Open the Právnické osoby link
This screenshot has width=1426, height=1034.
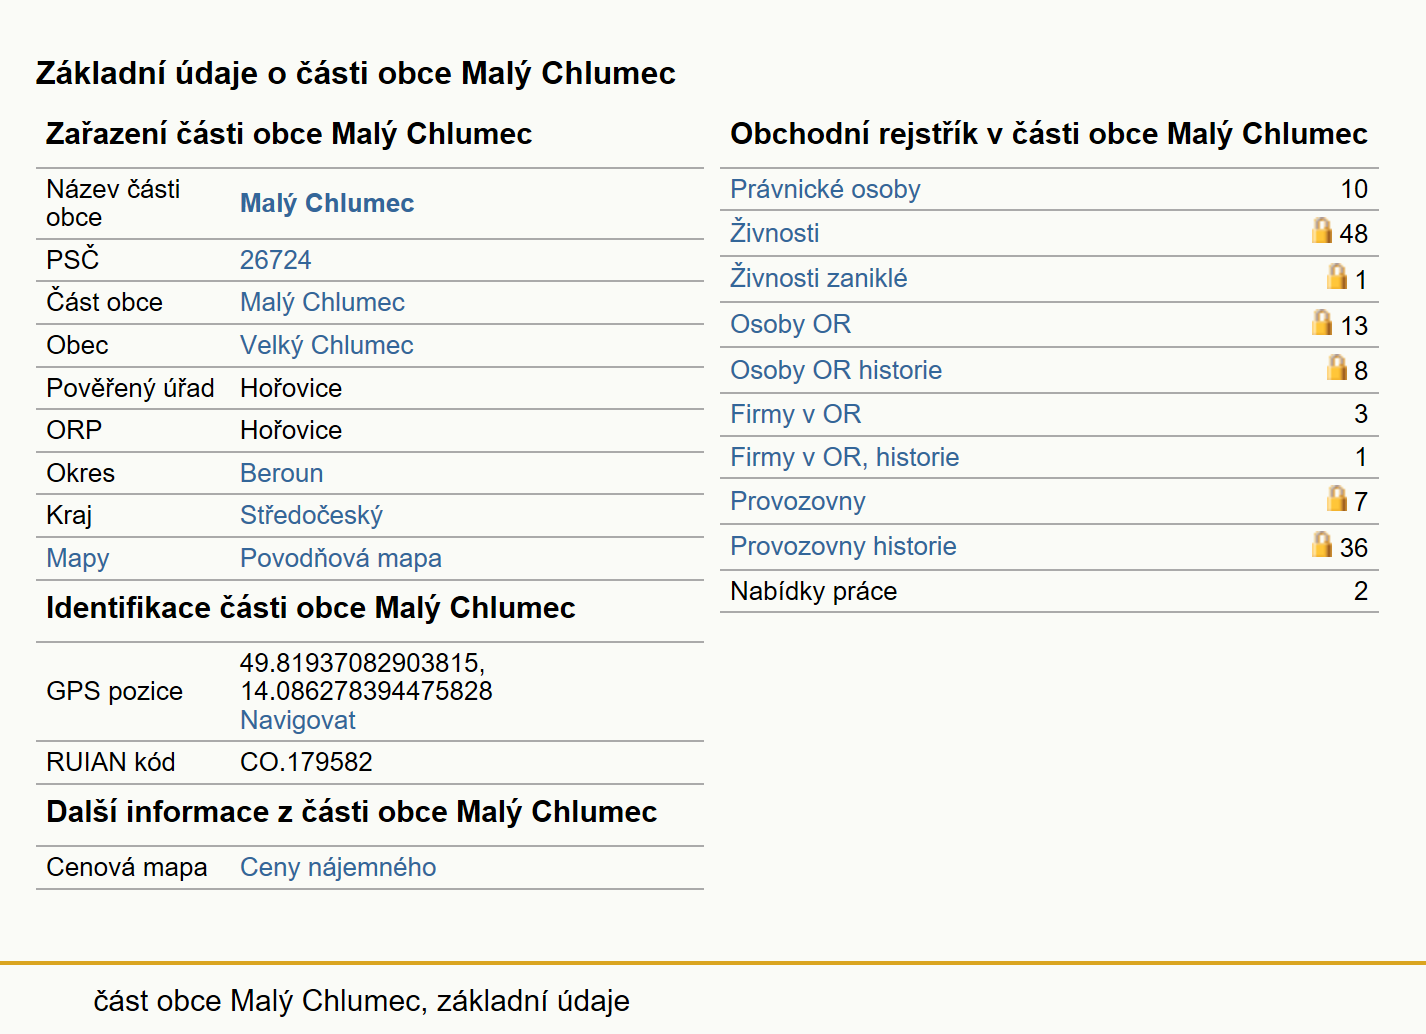click(x=825, y=189)
